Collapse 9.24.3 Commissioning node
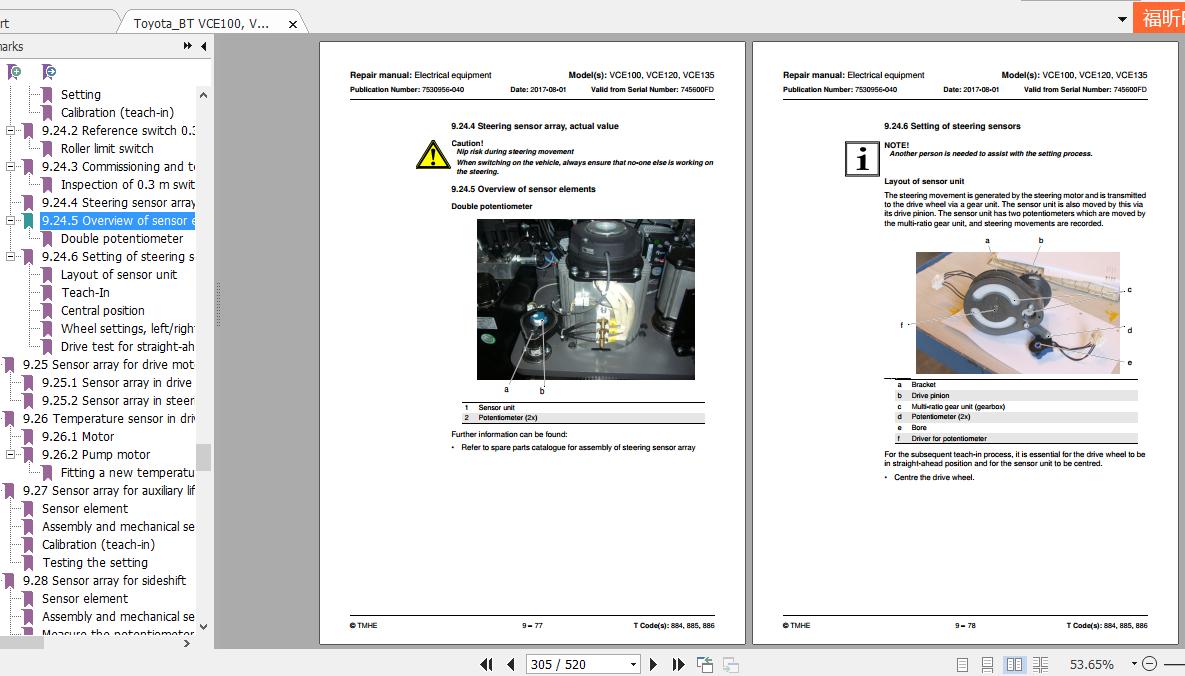 (x=11, y=166)
